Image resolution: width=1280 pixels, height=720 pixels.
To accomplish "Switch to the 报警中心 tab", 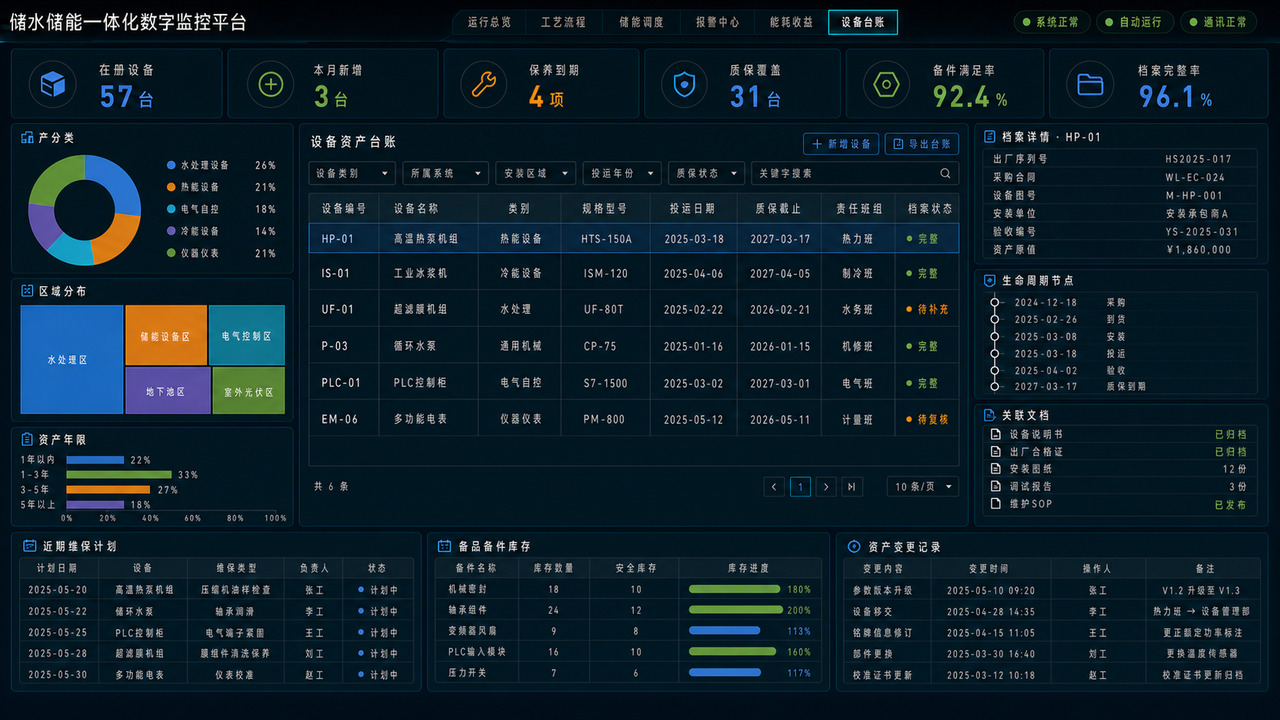I will (x=718, y=22).
